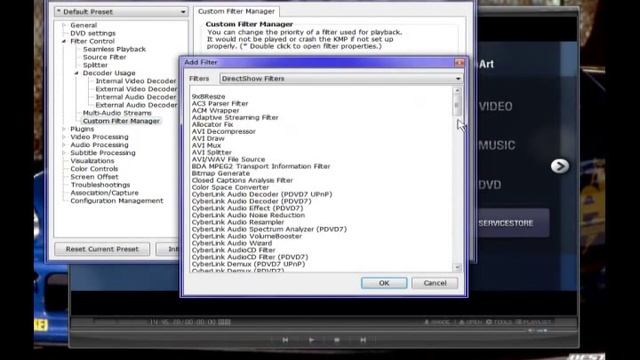Open MUSIC in the background media menu

497,145
